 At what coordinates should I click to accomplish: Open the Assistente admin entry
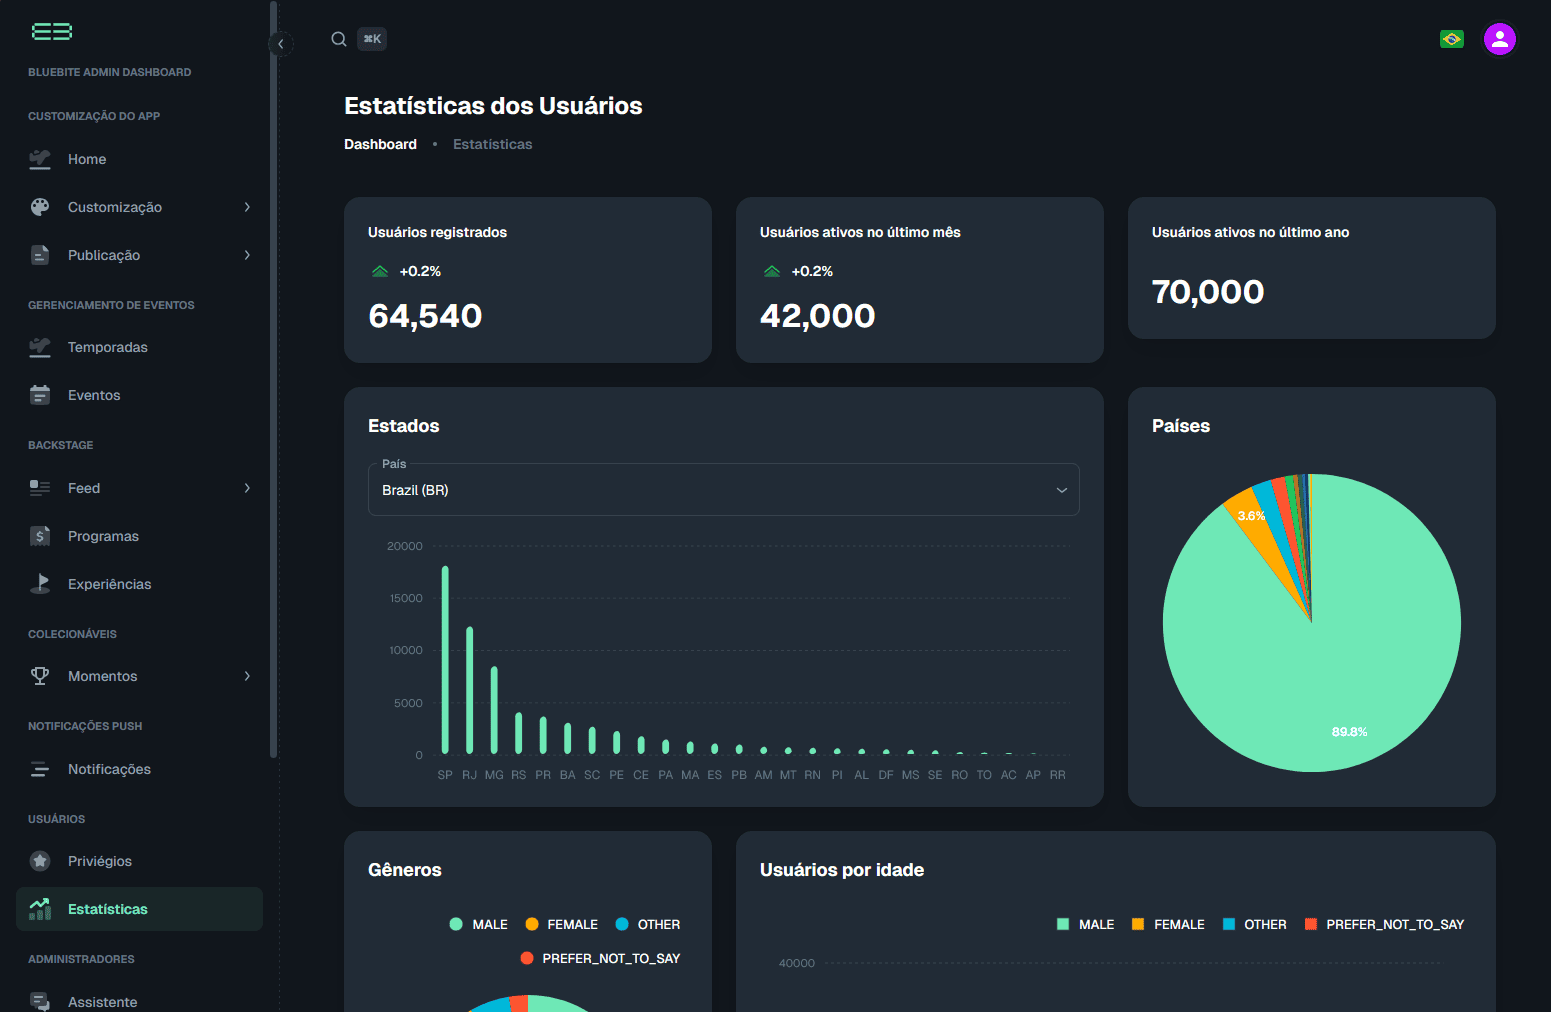pos(102,1001)
